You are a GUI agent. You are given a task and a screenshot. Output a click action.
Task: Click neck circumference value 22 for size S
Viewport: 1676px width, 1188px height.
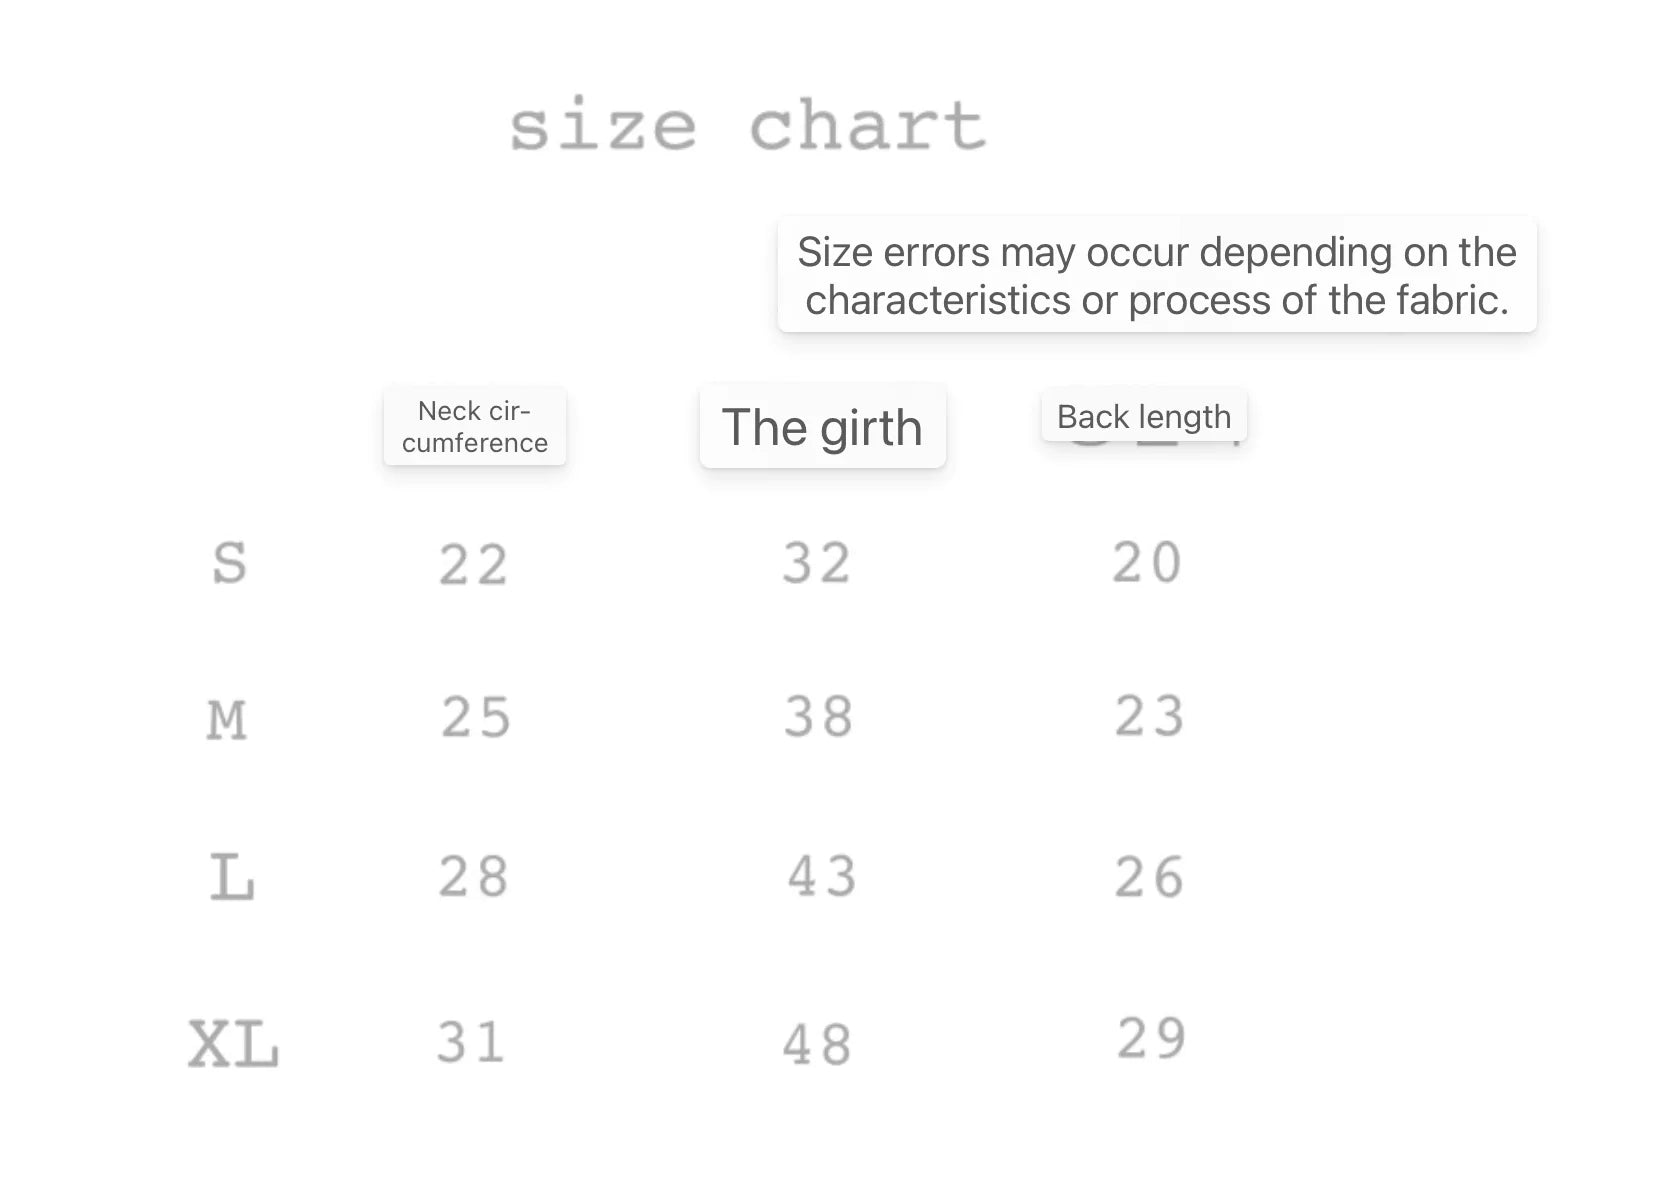[x=474, y=565]
